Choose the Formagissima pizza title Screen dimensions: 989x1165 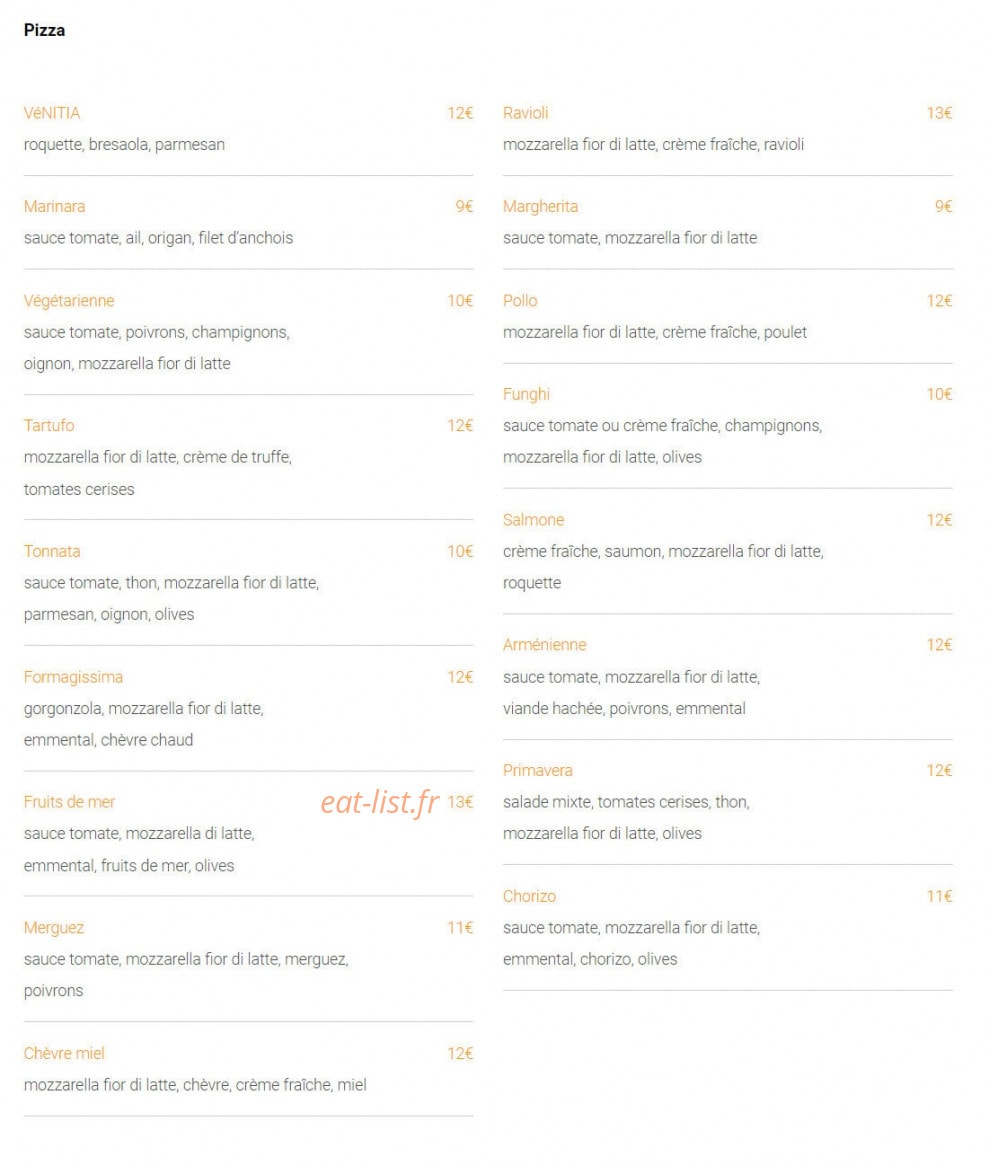[73, 678]
